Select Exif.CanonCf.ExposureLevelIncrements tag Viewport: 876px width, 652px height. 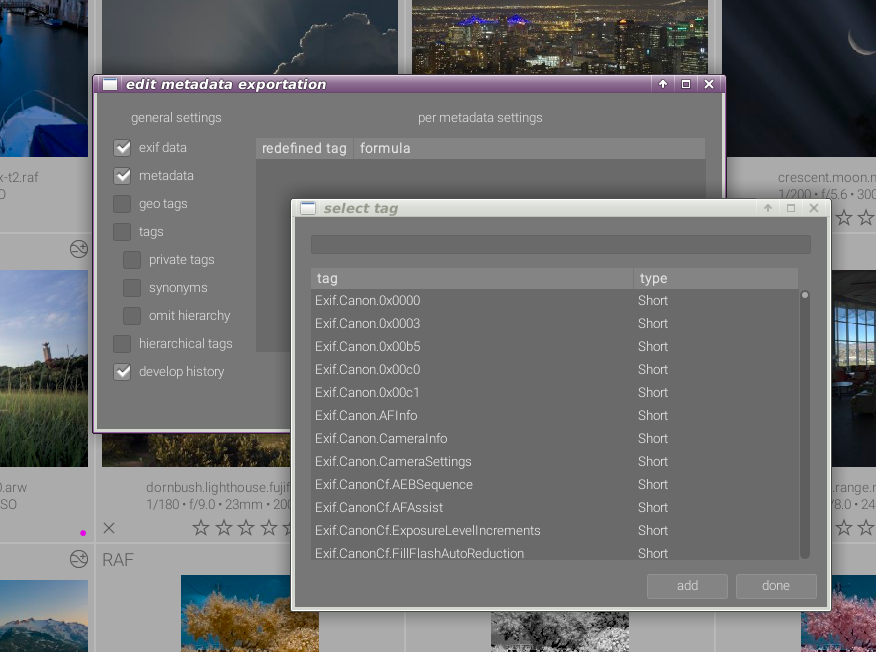555,530
